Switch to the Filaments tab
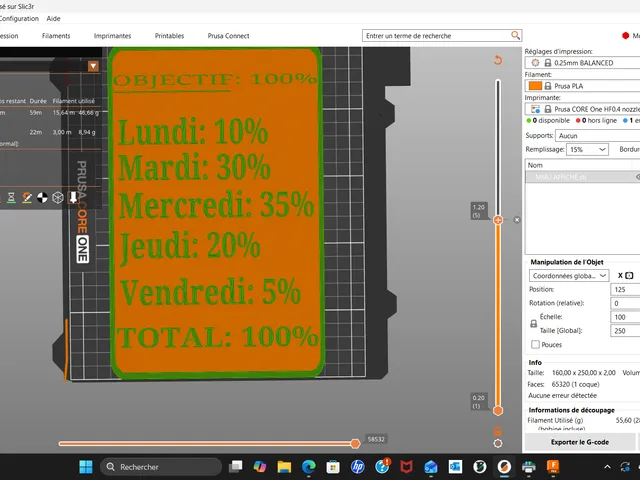Screen dimensions: 640x480 pyautogui.click(x=56, y=36)
